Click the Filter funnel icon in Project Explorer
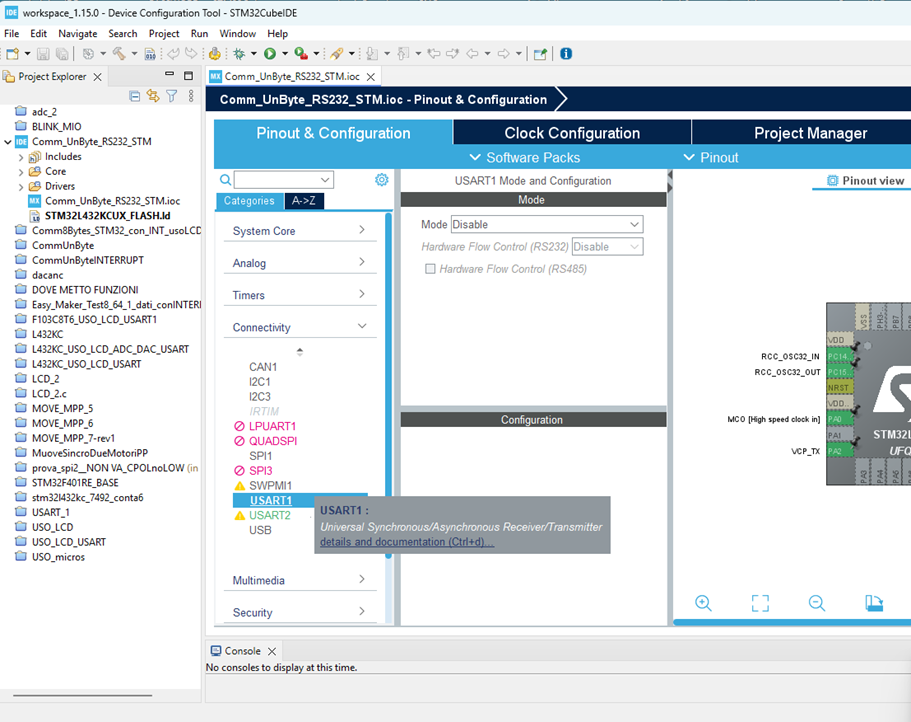The image size is (911, 722). 172,96
